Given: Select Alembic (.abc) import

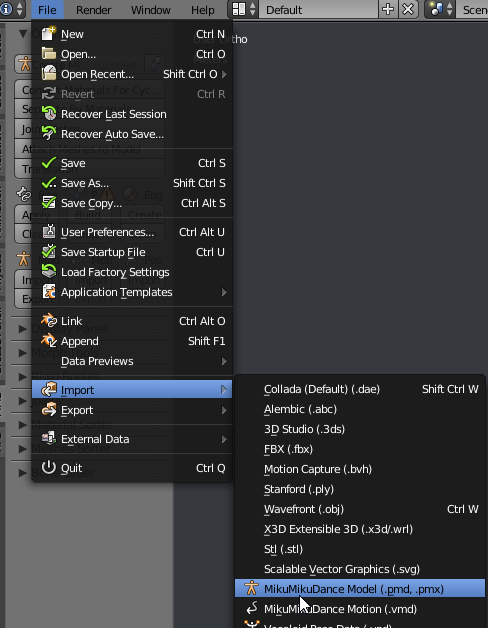Looking at the screenshot, I should pyautogui.click(x=360, y=409).
